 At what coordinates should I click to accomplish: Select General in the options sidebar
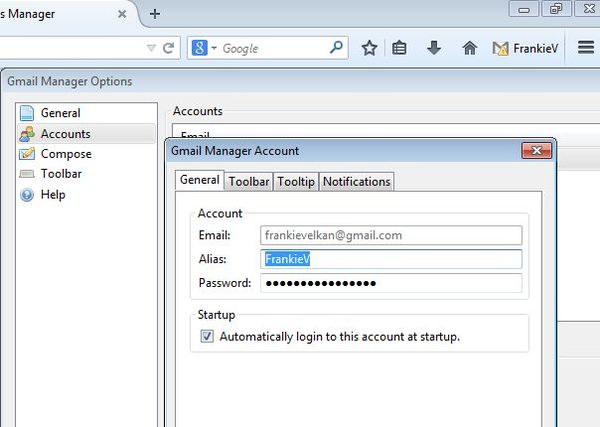tap(87, 113)
